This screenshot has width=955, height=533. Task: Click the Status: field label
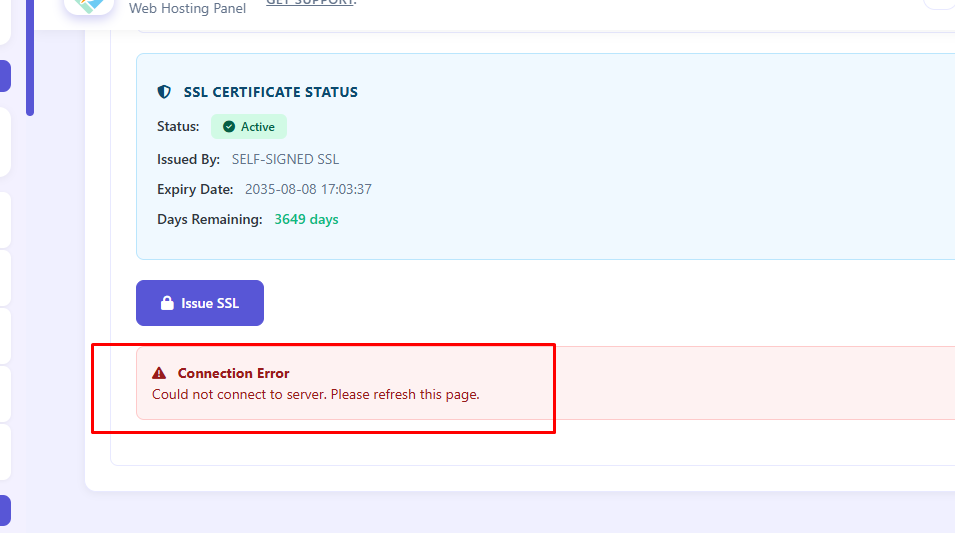coord(178,127)
